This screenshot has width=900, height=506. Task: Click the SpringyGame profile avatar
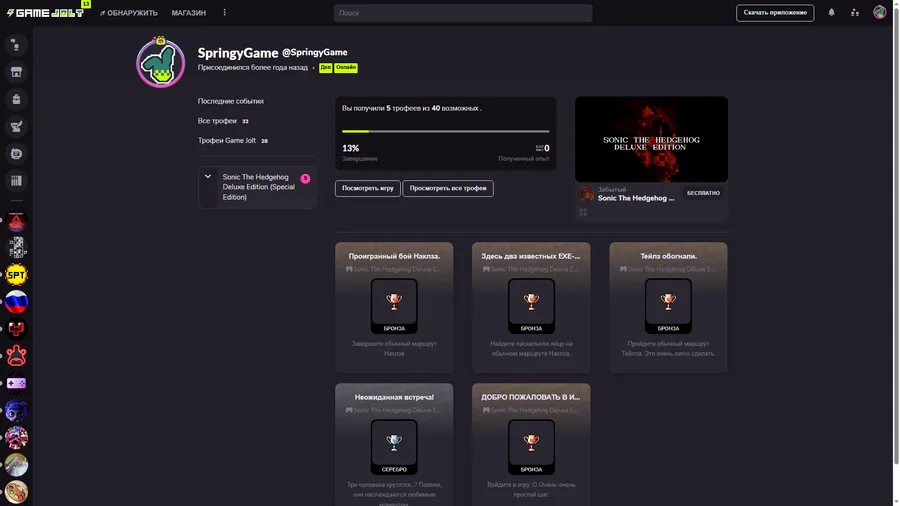(x=161, y=62)
